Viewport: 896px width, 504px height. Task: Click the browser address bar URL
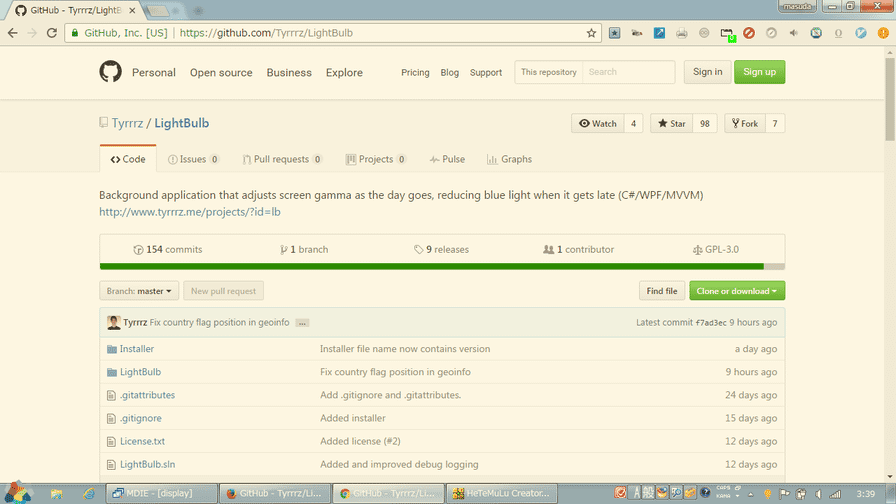[x=266, y=33]
